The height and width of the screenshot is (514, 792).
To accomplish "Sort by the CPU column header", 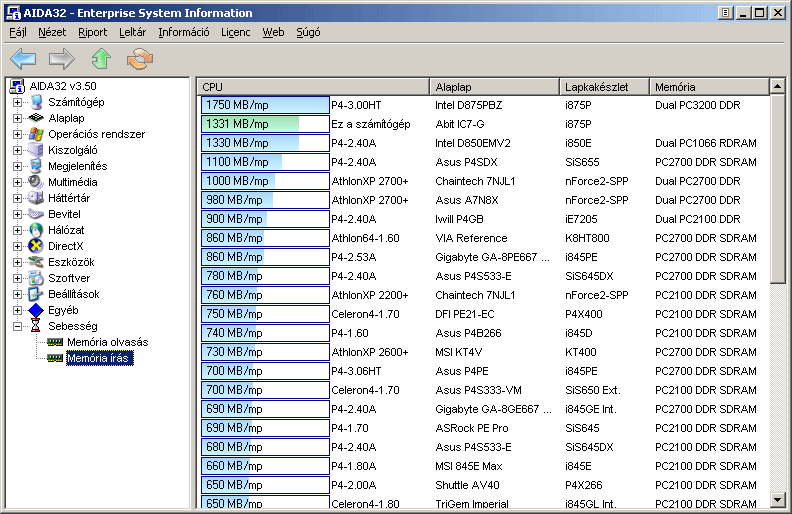I will (313, 87).
